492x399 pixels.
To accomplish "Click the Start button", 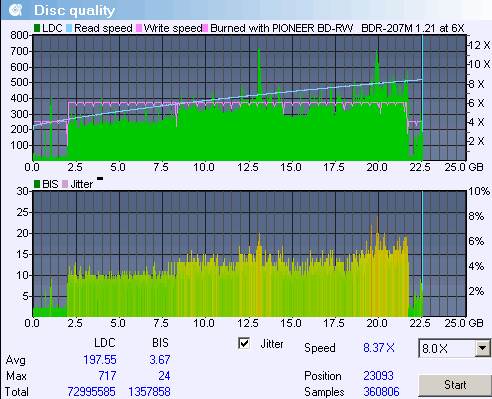I will [455, 385].
